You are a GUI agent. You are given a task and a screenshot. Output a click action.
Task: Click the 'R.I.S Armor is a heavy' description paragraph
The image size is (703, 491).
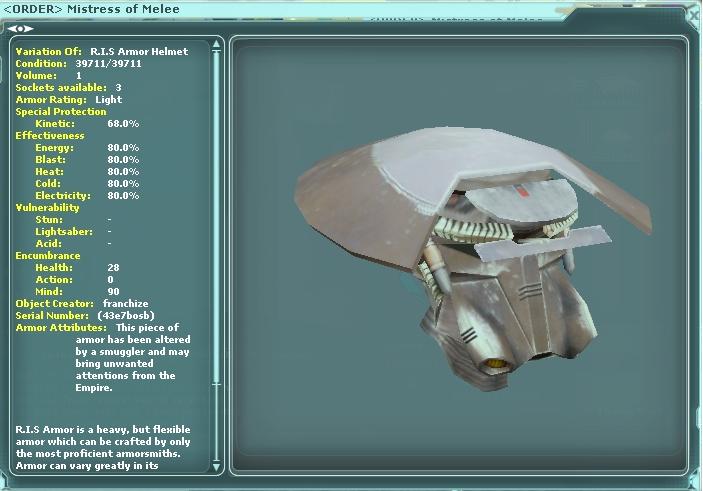tap(103, 448)
